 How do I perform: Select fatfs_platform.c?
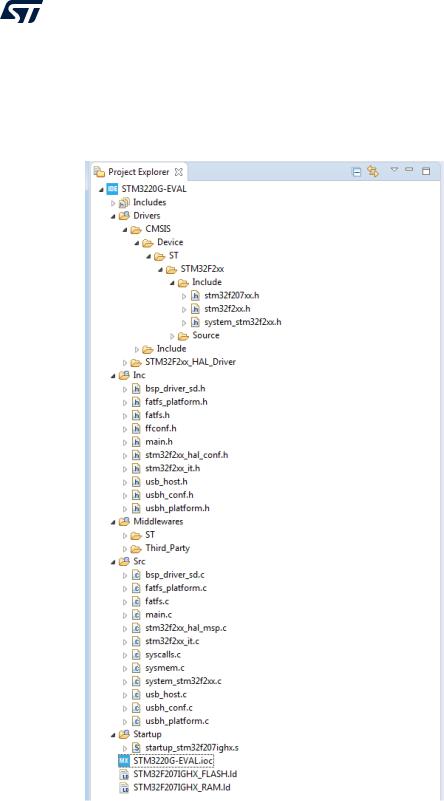click(176, 588)
